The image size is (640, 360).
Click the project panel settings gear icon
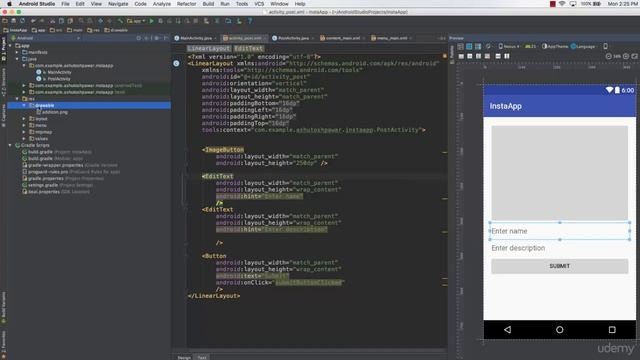click(156, 38)
